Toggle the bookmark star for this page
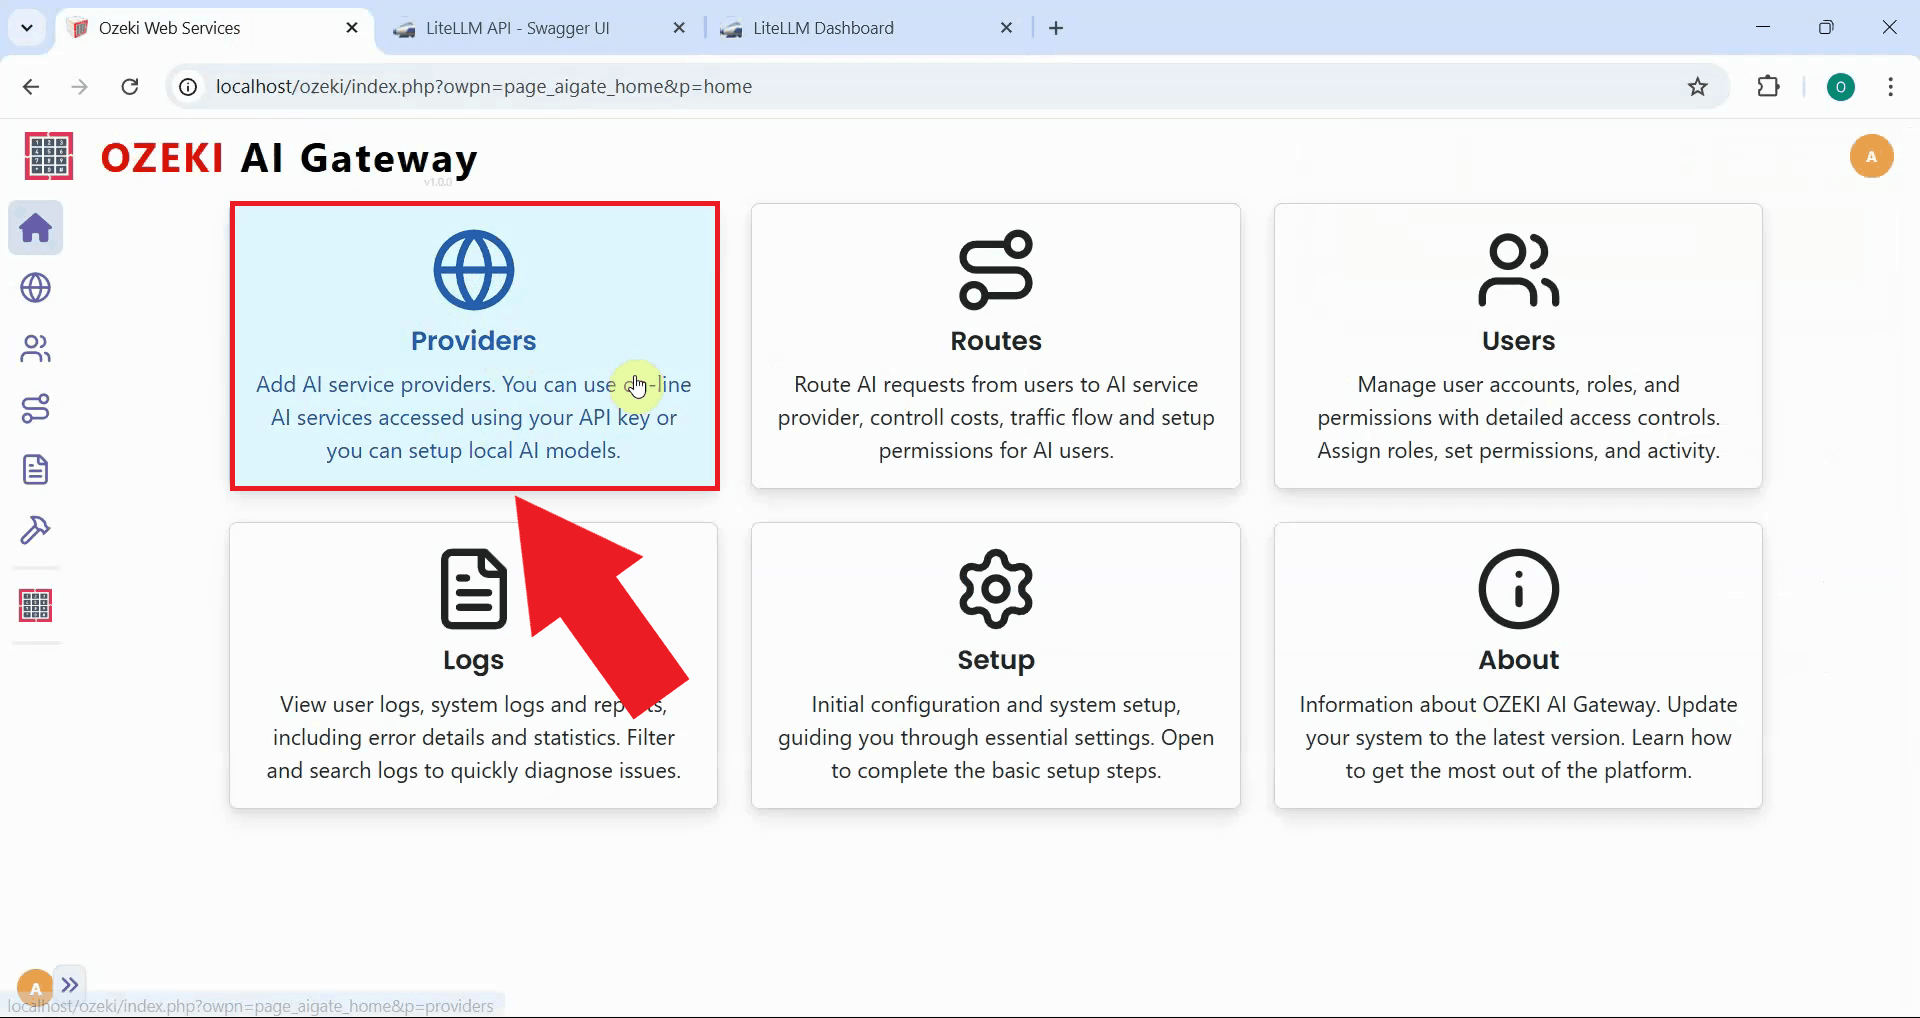Image resolution: width=1920 pixels, height=1018 pixels. [1697, 86]
